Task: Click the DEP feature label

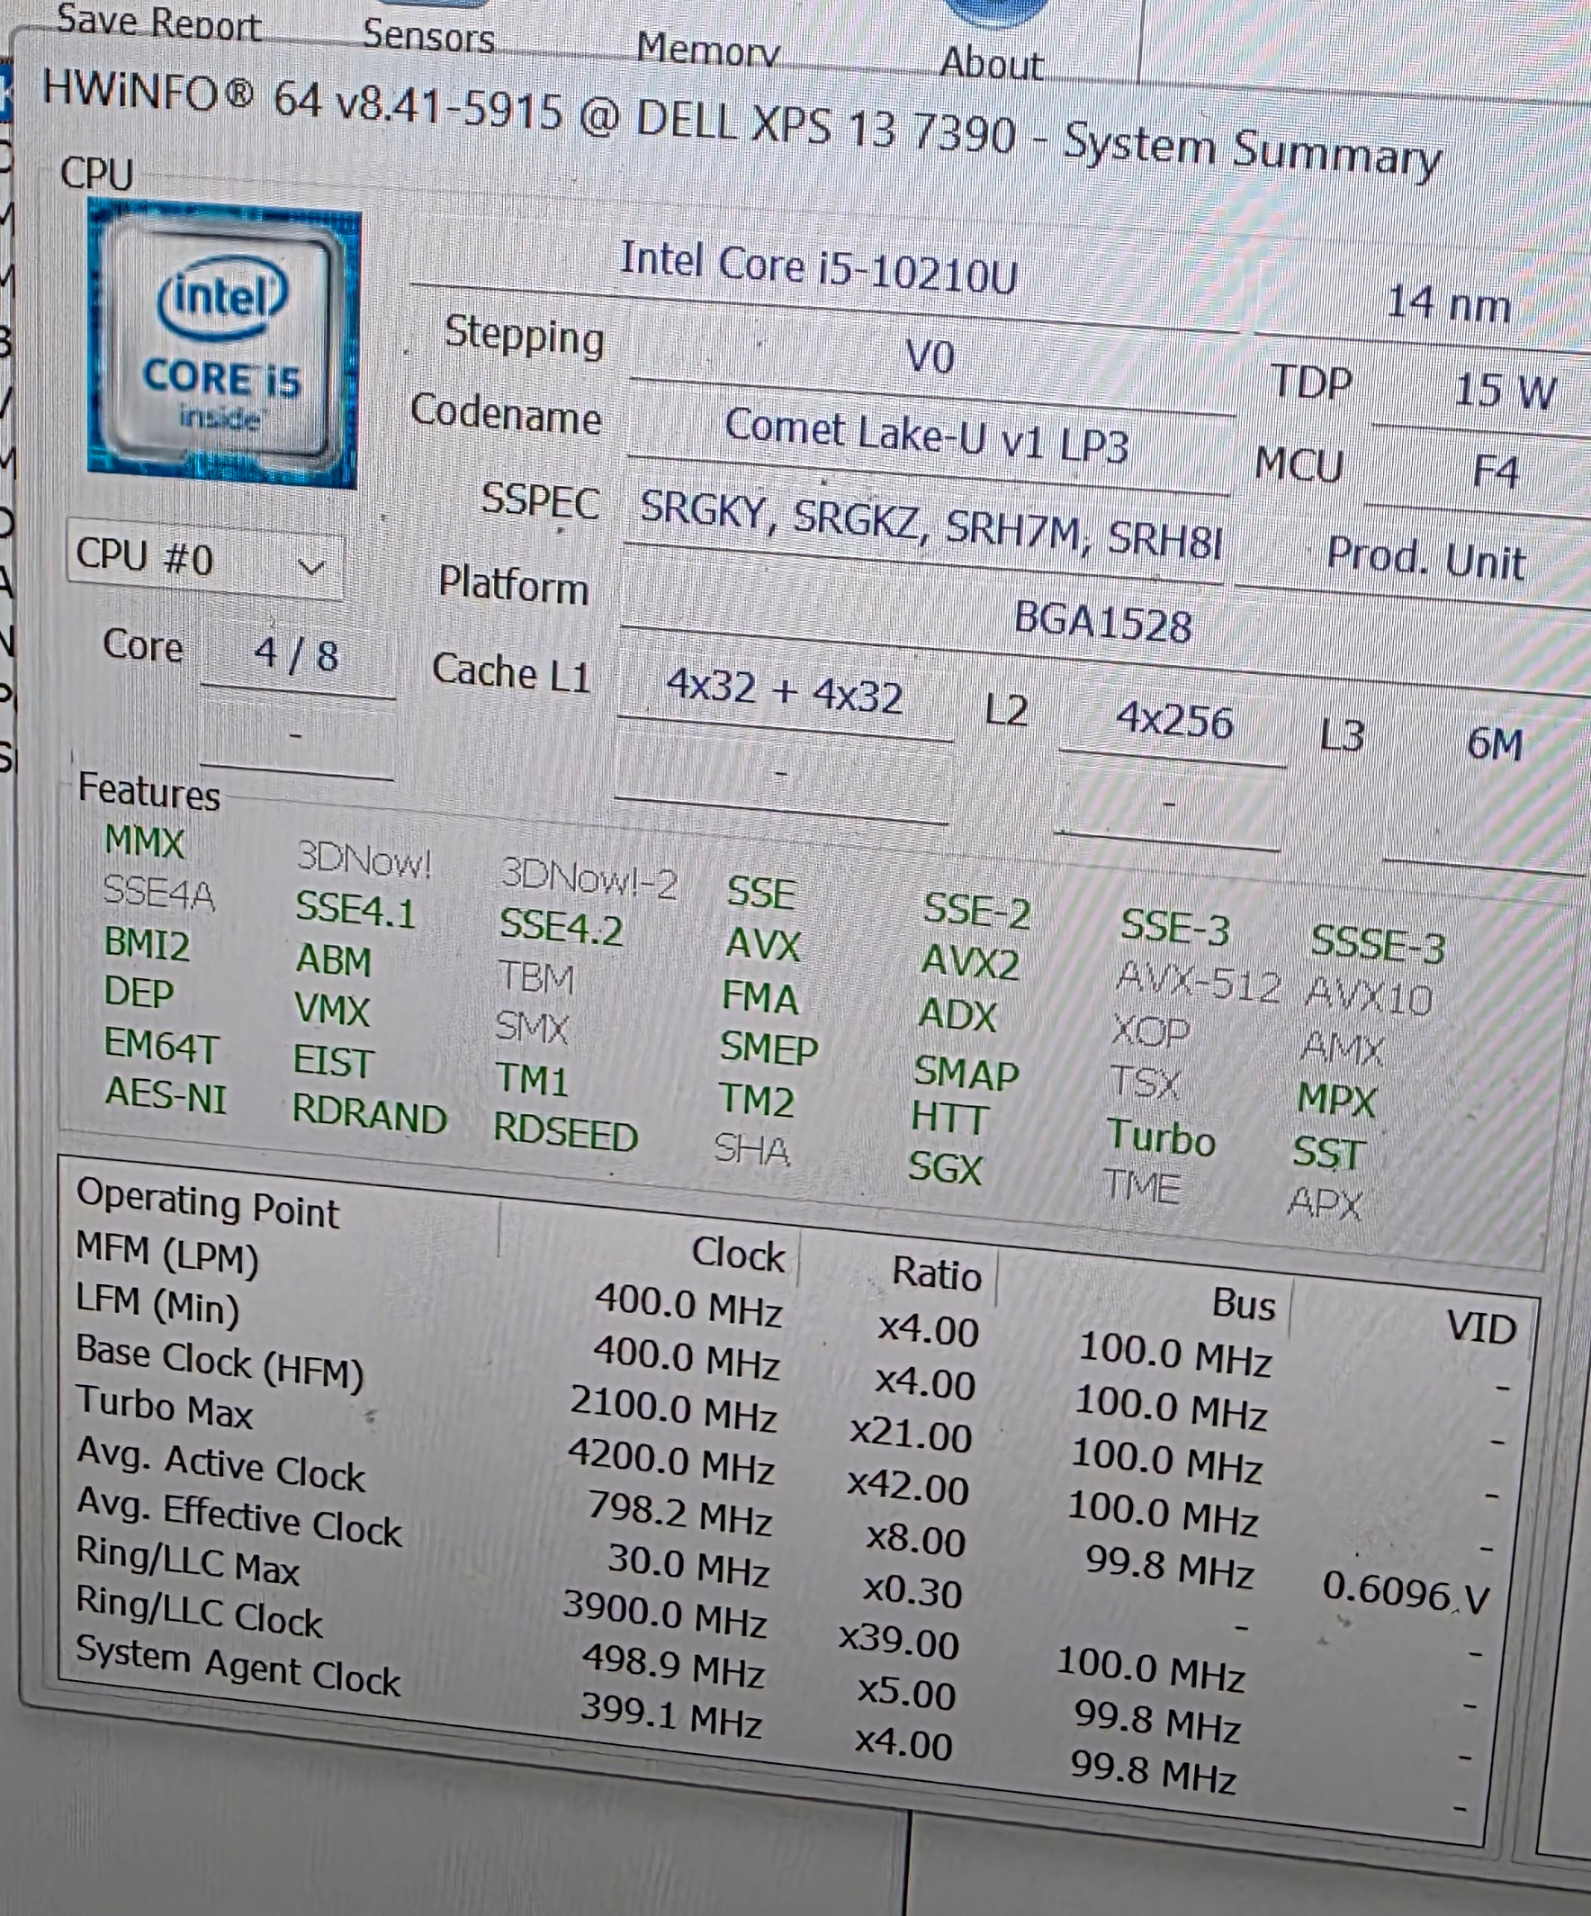Action: [139, 992]
